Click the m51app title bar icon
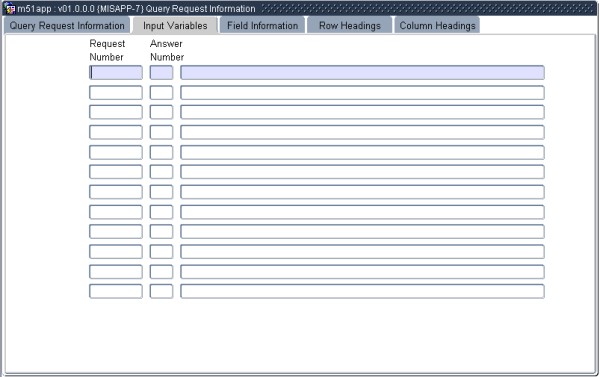The image size is (600, 377). (x=10, y=8)
